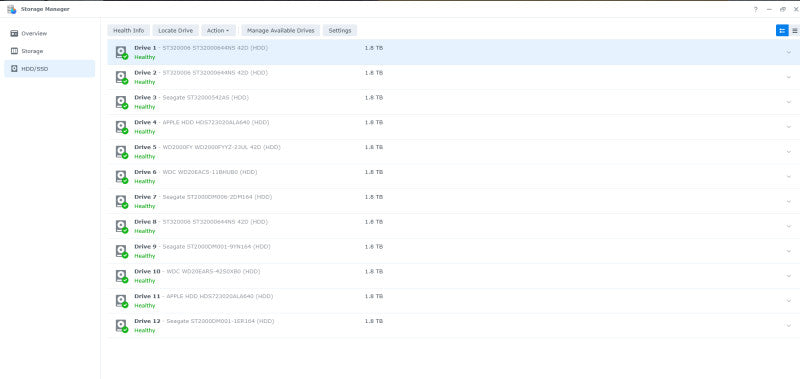800x379 pixels.
Task: Expand Drive 2 details chevron
Action: (789, 78)
